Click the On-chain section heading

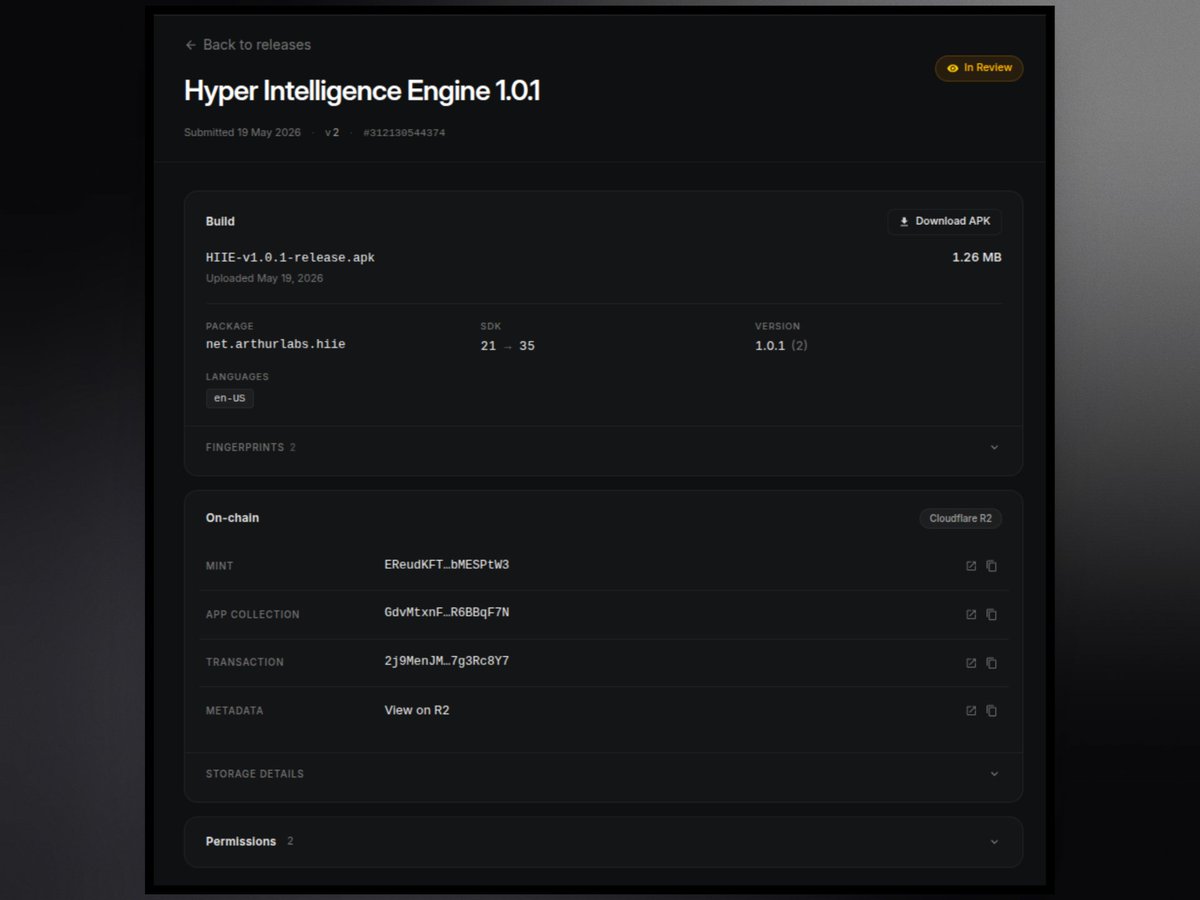[x=232, y=518]
